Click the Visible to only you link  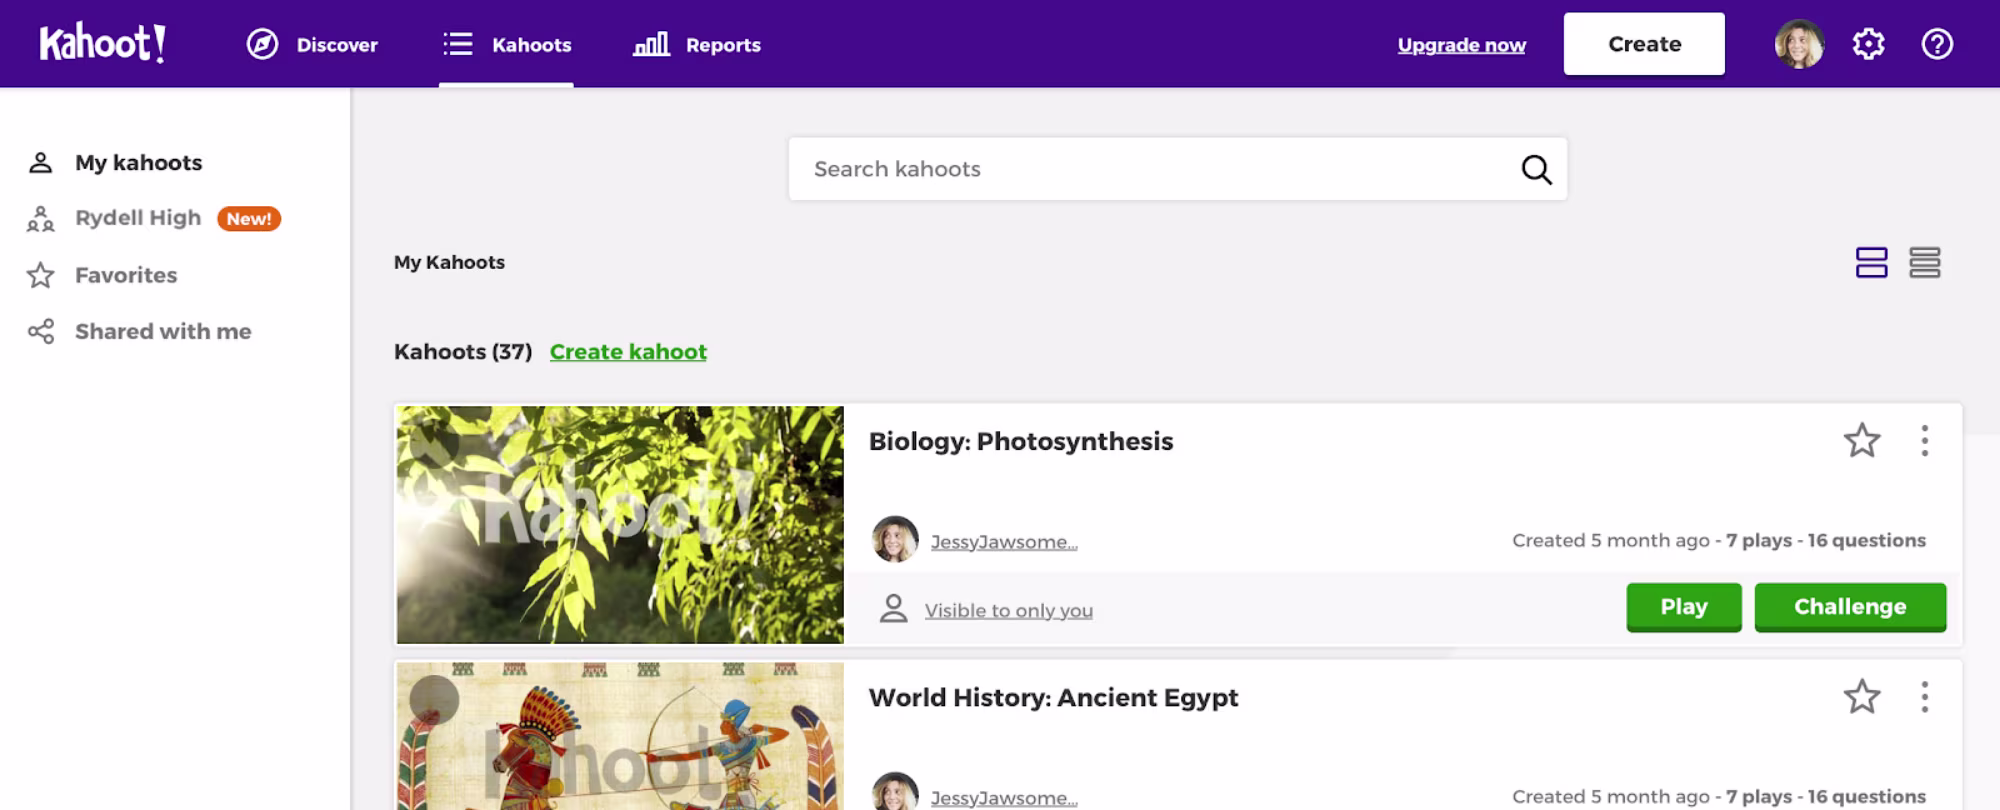click(x=1008, y=610)
